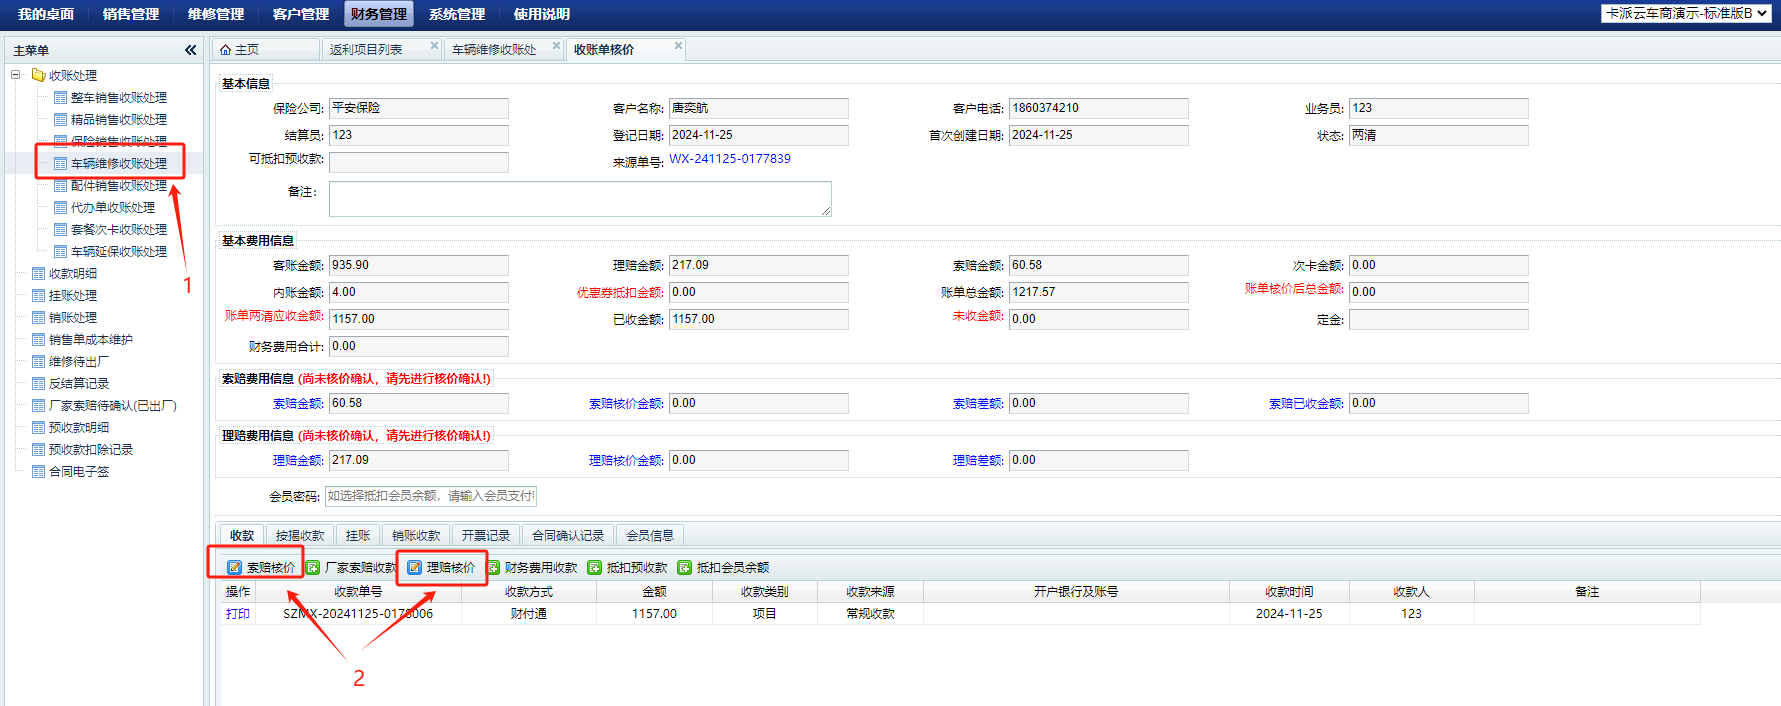Open source order link WX-241125-0177839
The height and width of the screenshot is (706, 1781).
(730, 159)
